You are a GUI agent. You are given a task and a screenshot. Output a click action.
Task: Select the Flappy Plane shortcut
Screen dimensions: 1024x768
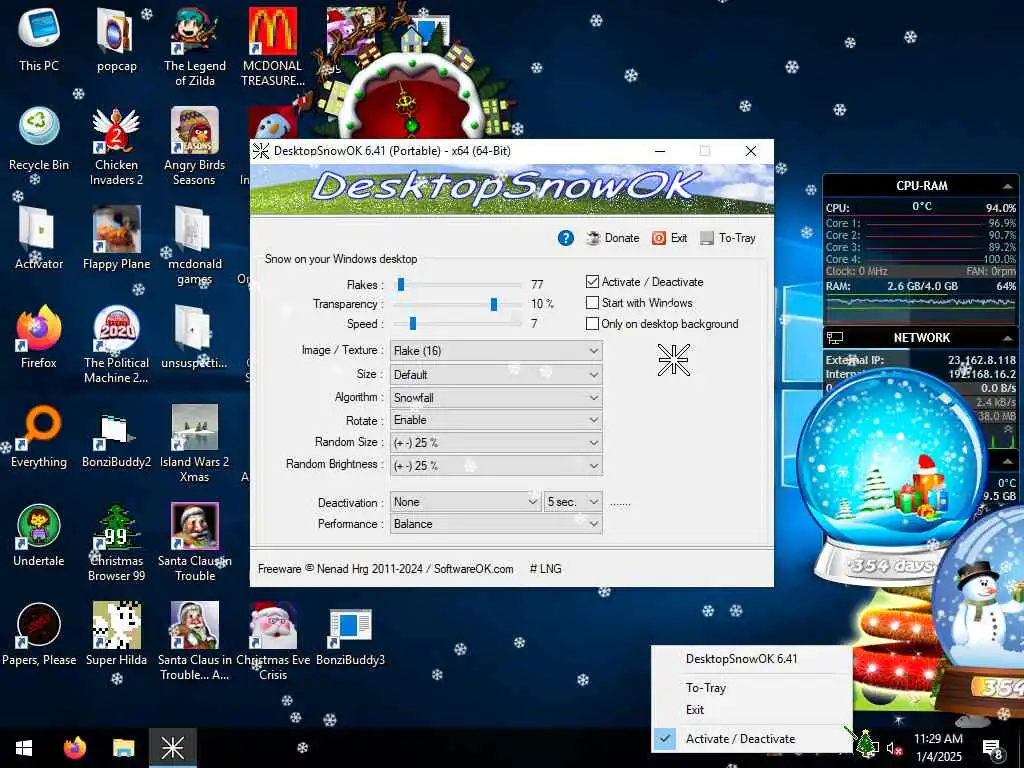click(x=116, y=238)
